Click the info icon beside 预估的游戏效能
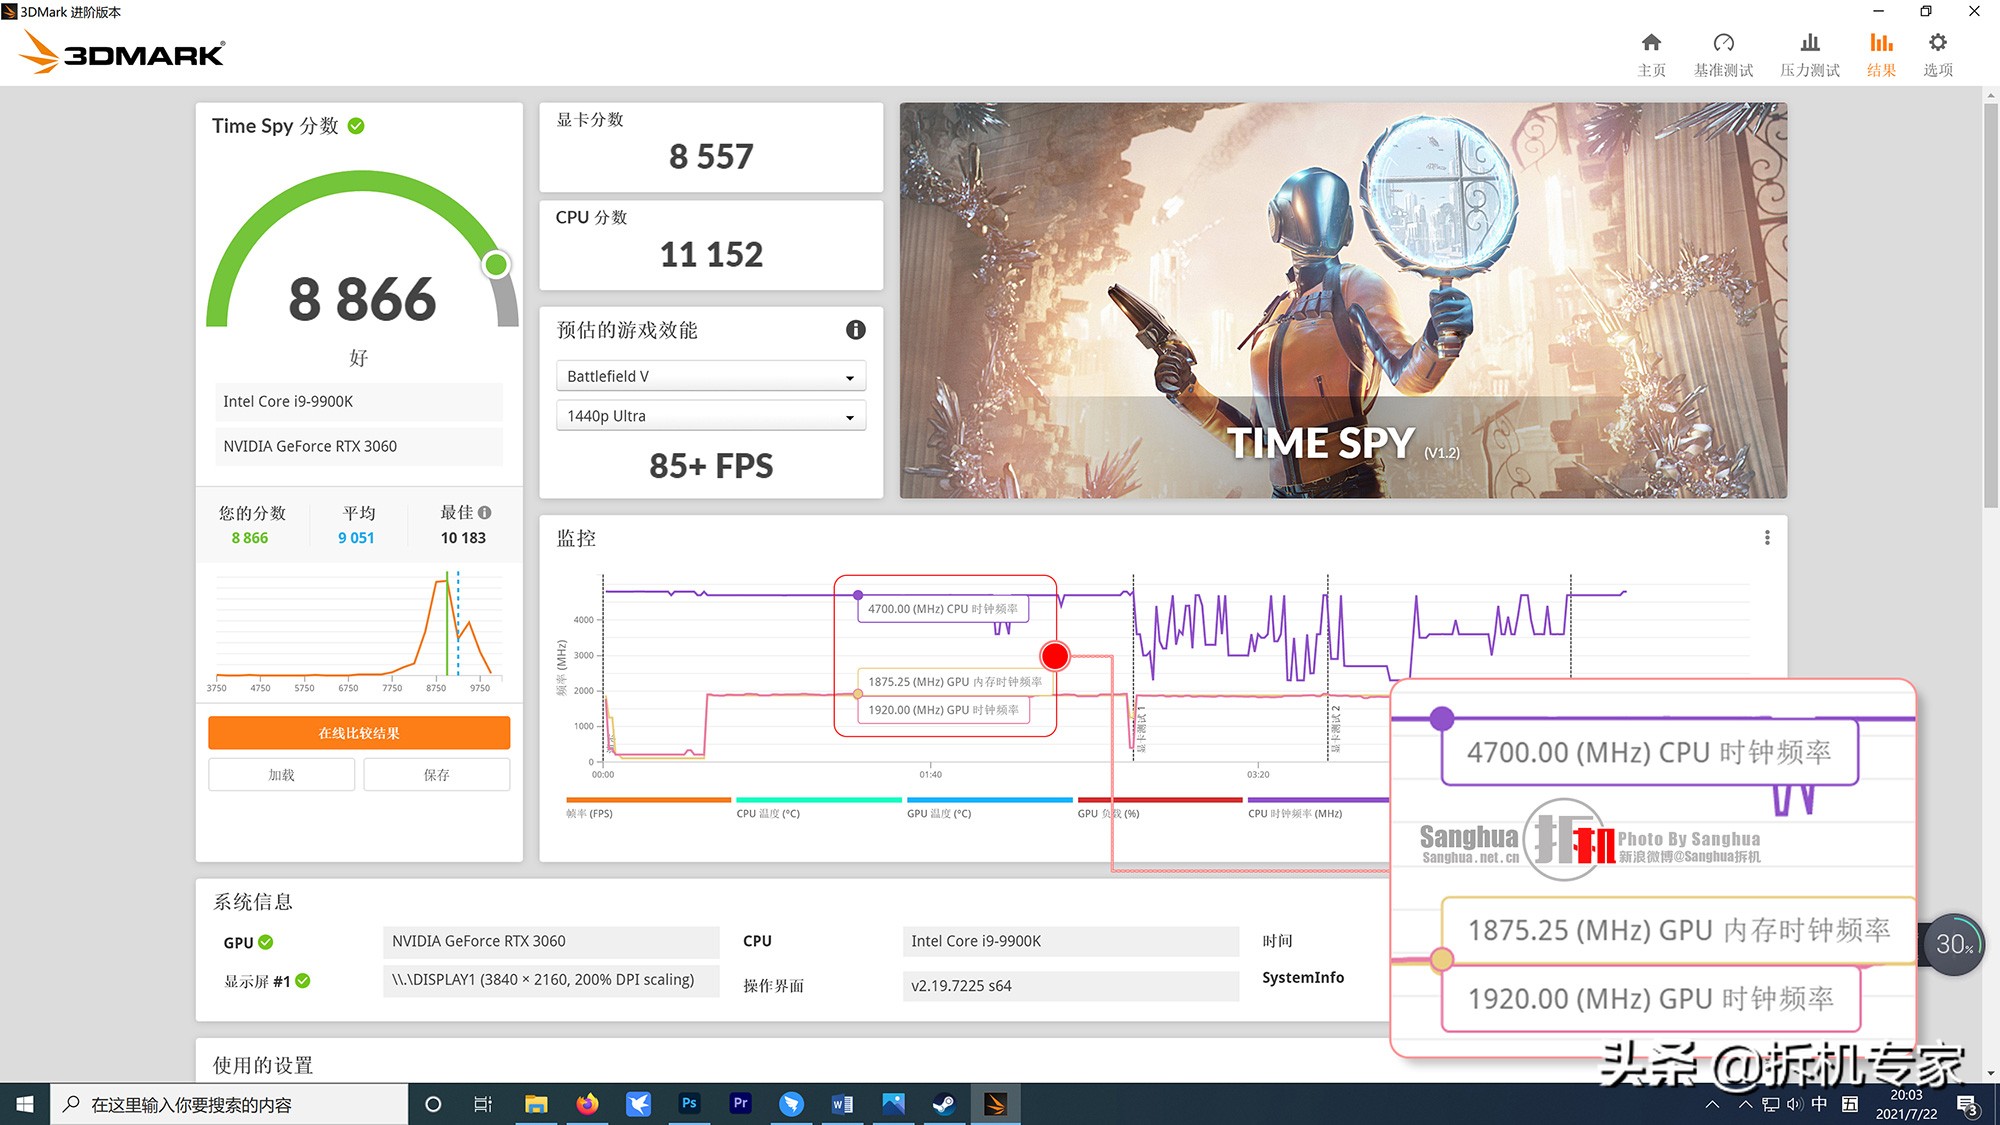The width and height of the screenshot is (2000, 1125). click(855, 330)
